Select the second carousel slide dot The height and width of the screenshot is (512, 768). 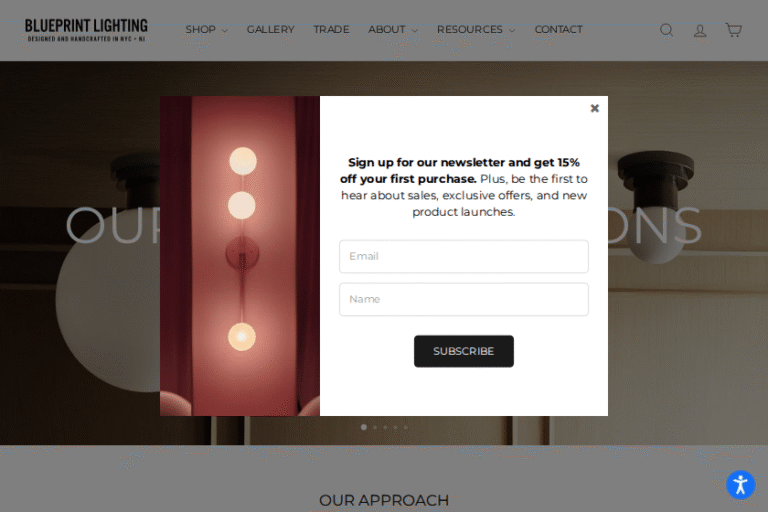(375, 427)
